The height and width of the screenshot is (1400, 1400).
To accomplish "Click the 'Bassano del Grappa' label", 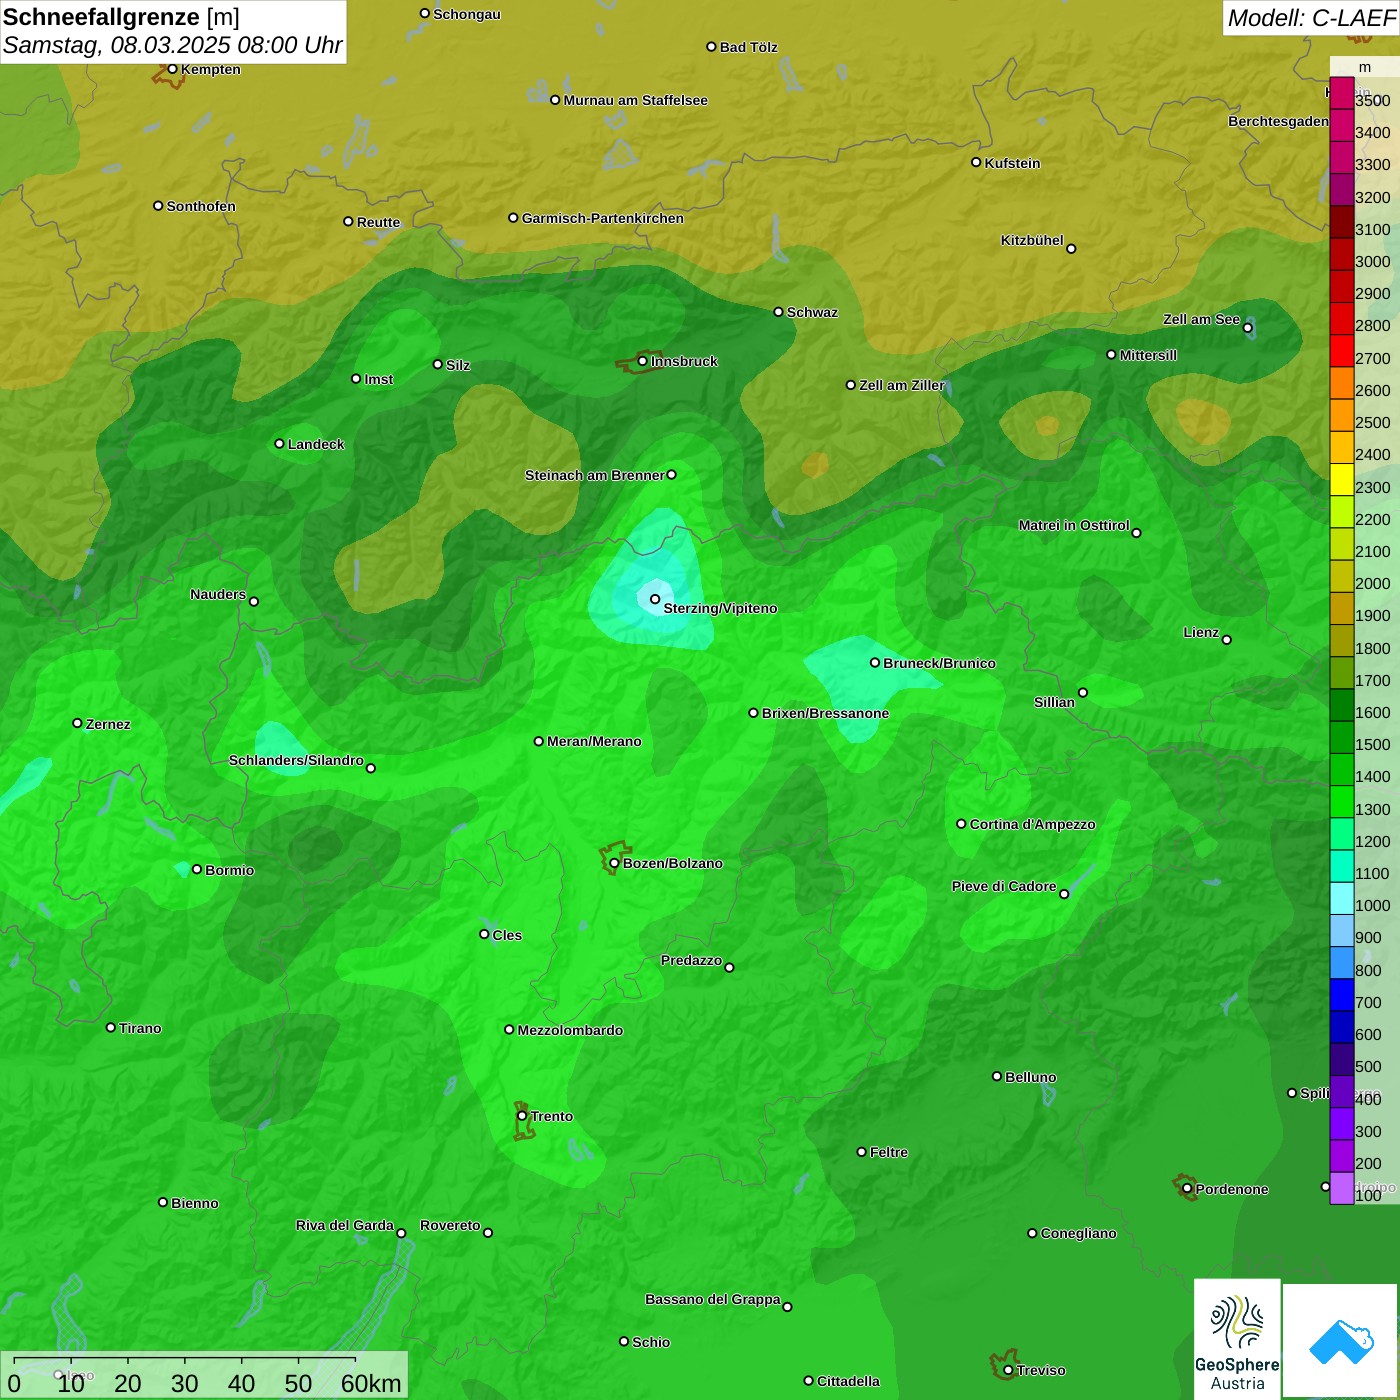I will coord(713,1299).
